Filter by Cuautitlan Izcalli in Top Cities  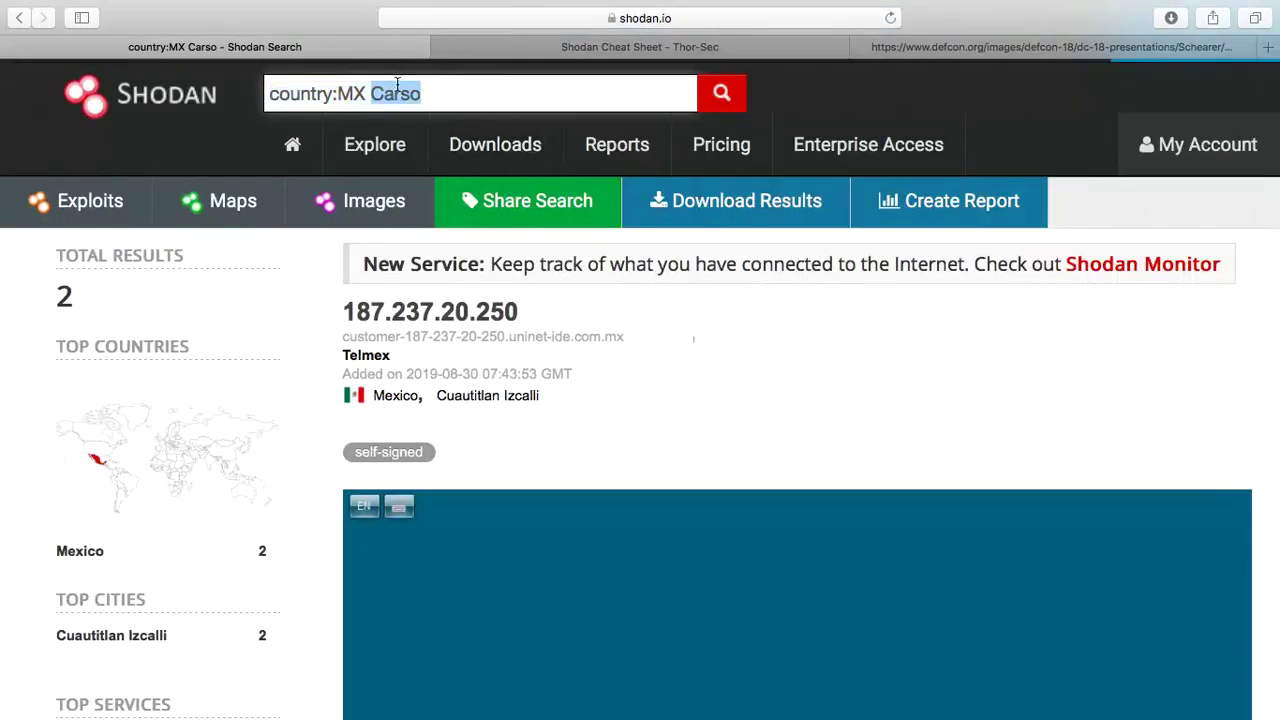pos(111,635)
